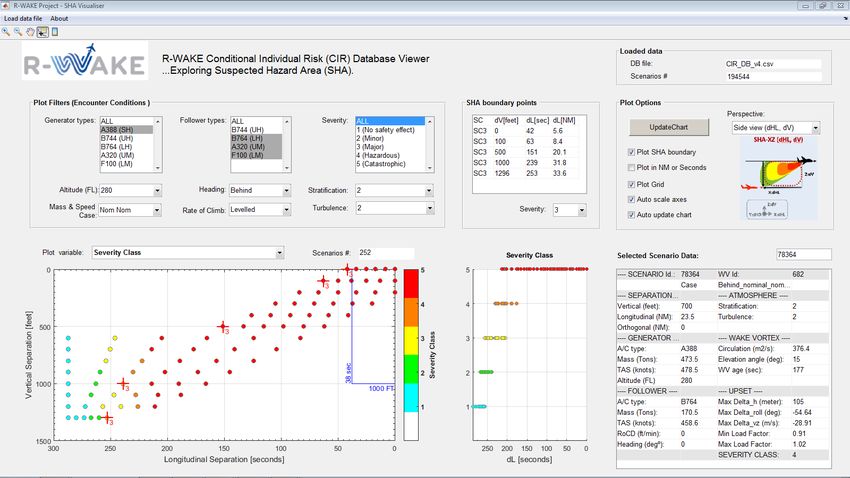Screen dimensions: 850x478
Task: Minimize the SHA Visualiser window
Action: tap(804, 5)
